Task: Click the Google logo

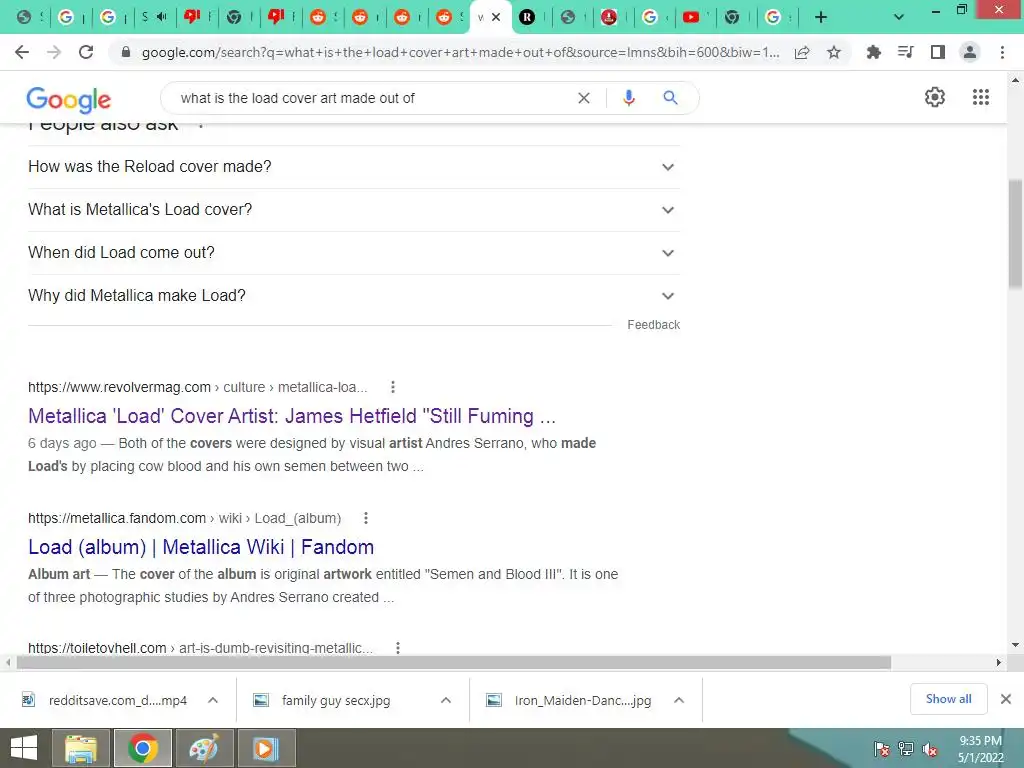Action: tap(69, 99)
